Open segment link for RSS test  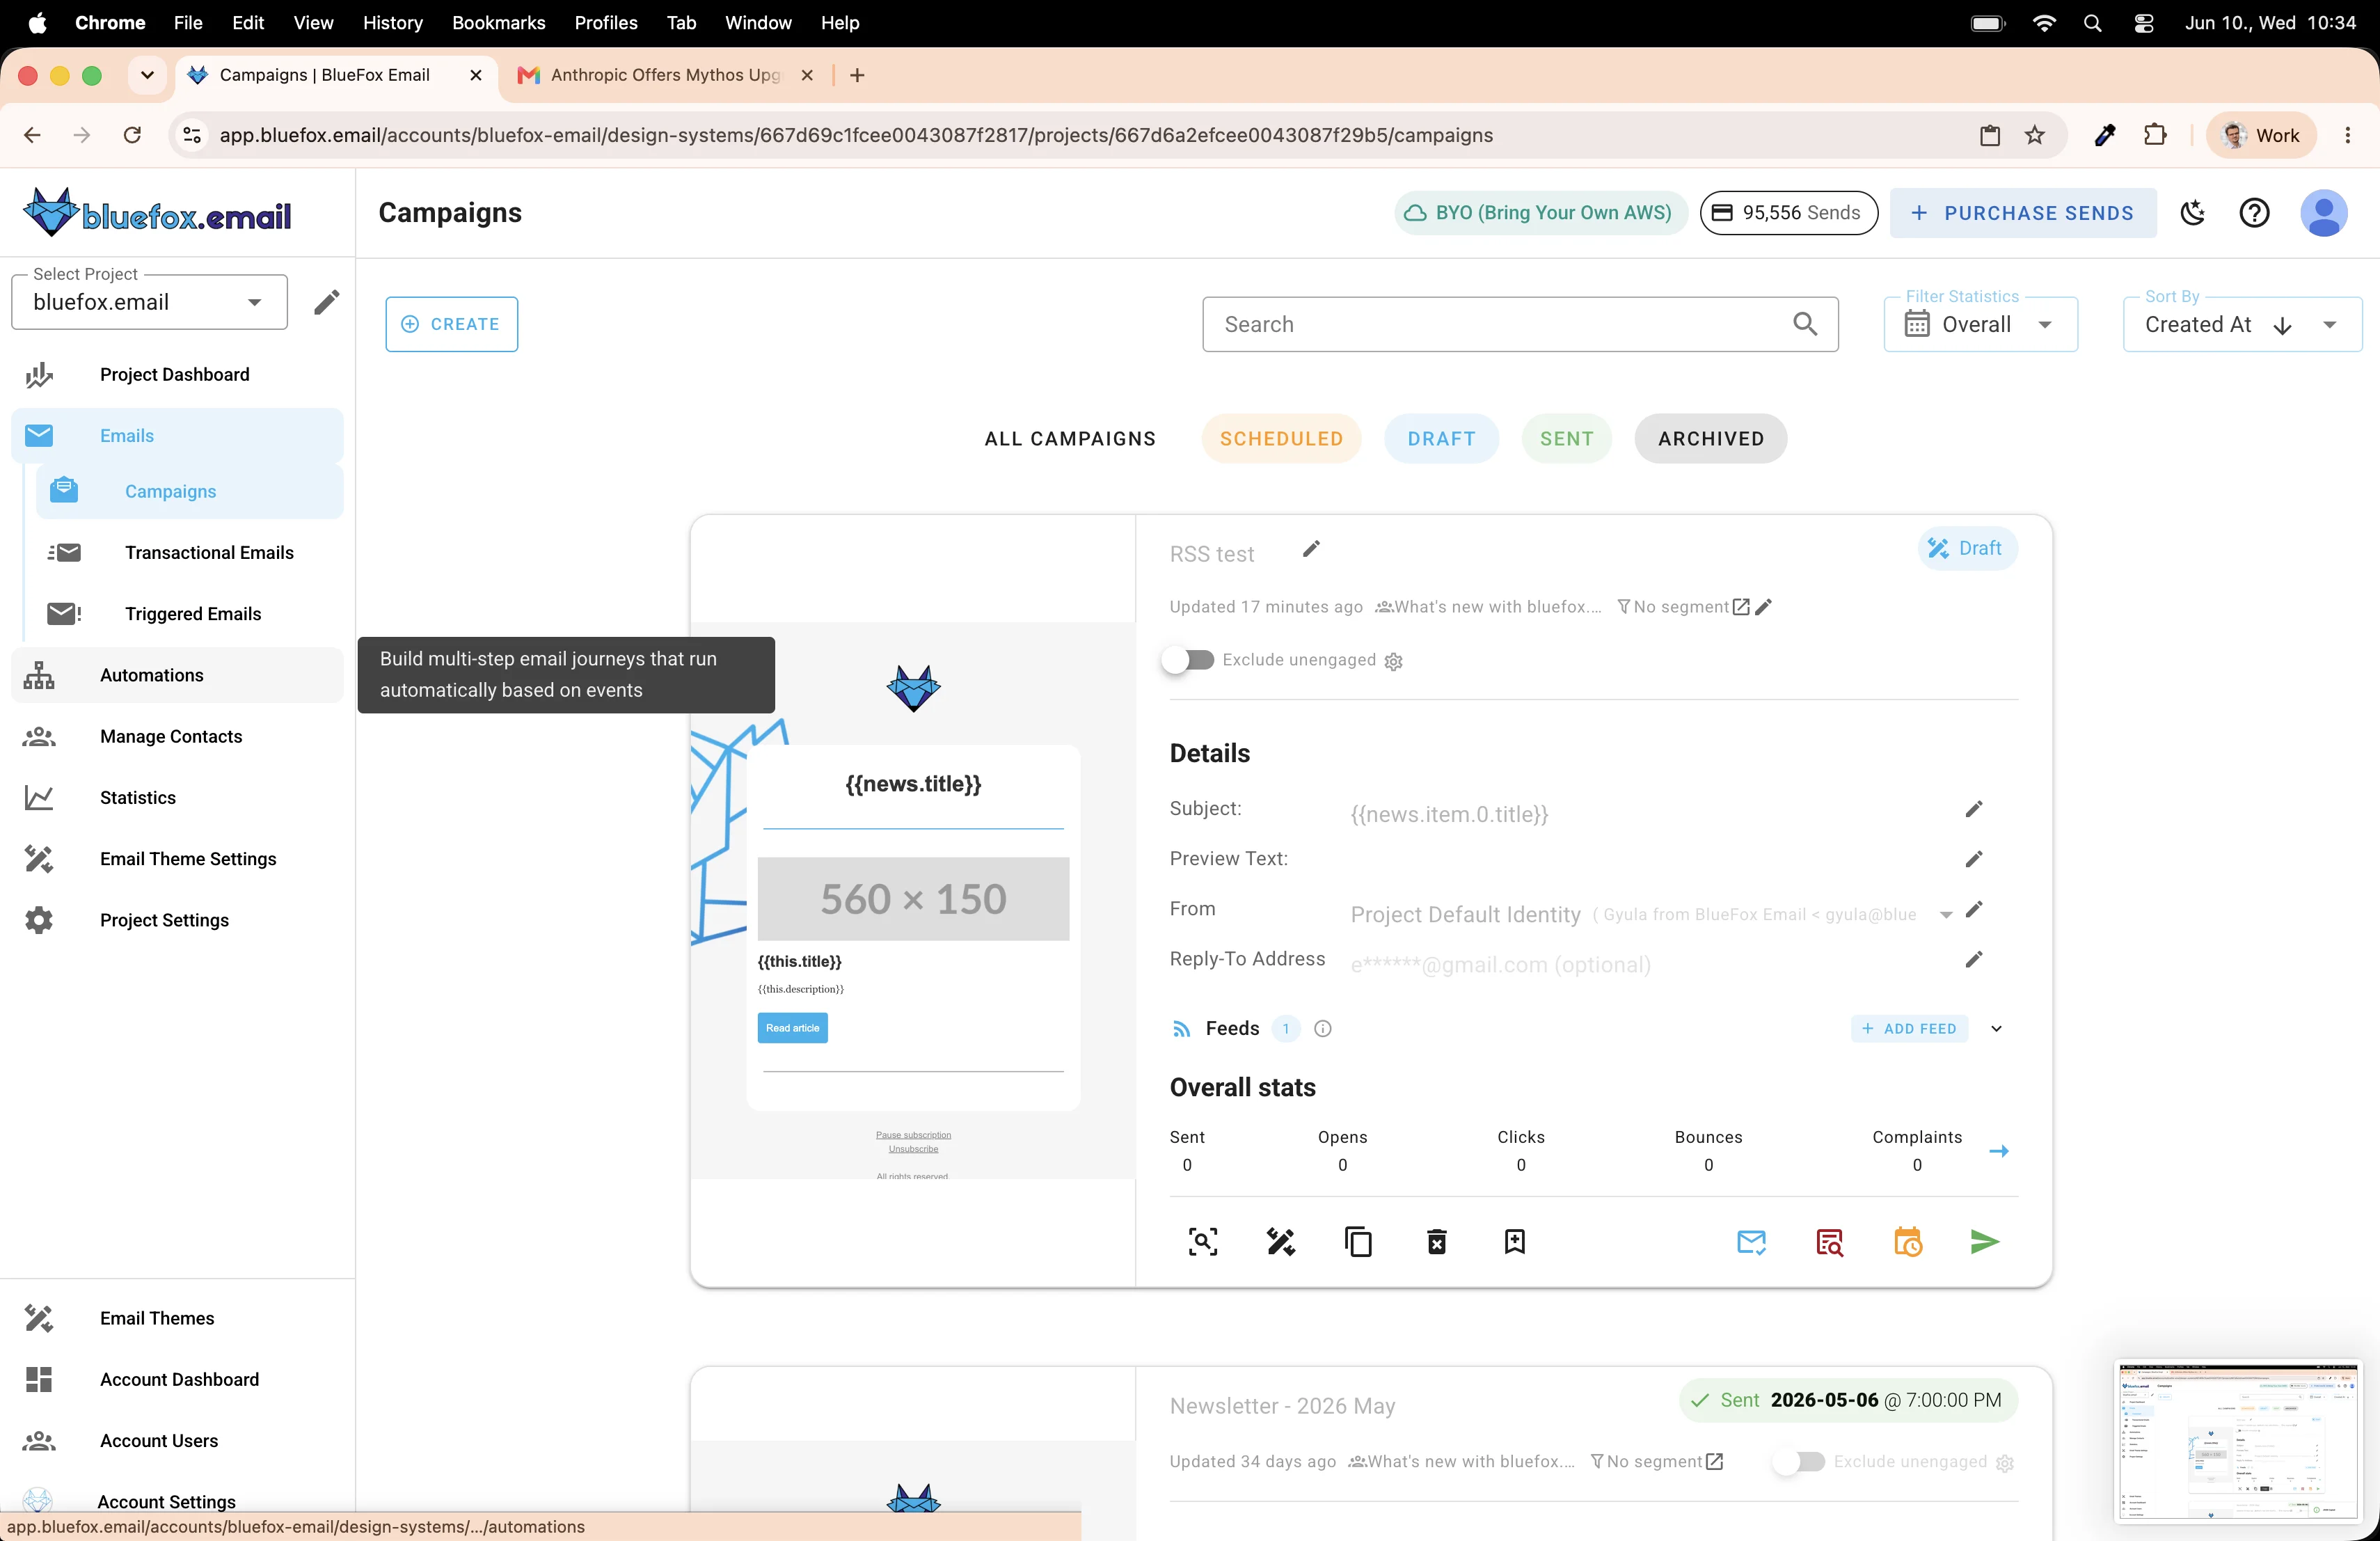[1741, 606]
